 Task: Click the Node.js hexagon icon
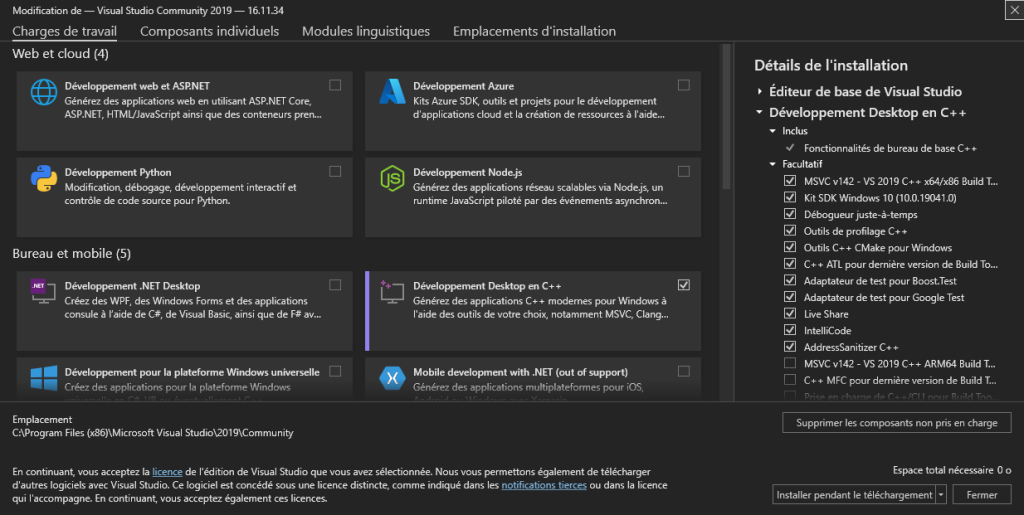[x=392, y=179]
